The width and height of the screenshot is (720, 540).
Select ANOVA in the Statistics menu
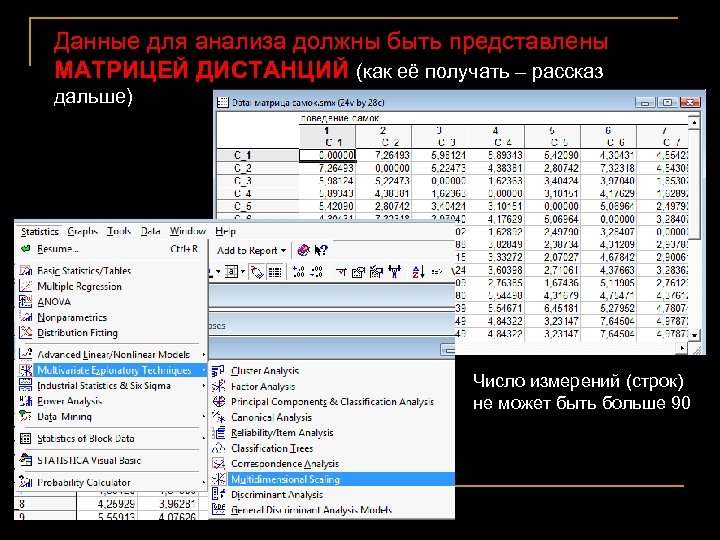click(x=110, y=302)
